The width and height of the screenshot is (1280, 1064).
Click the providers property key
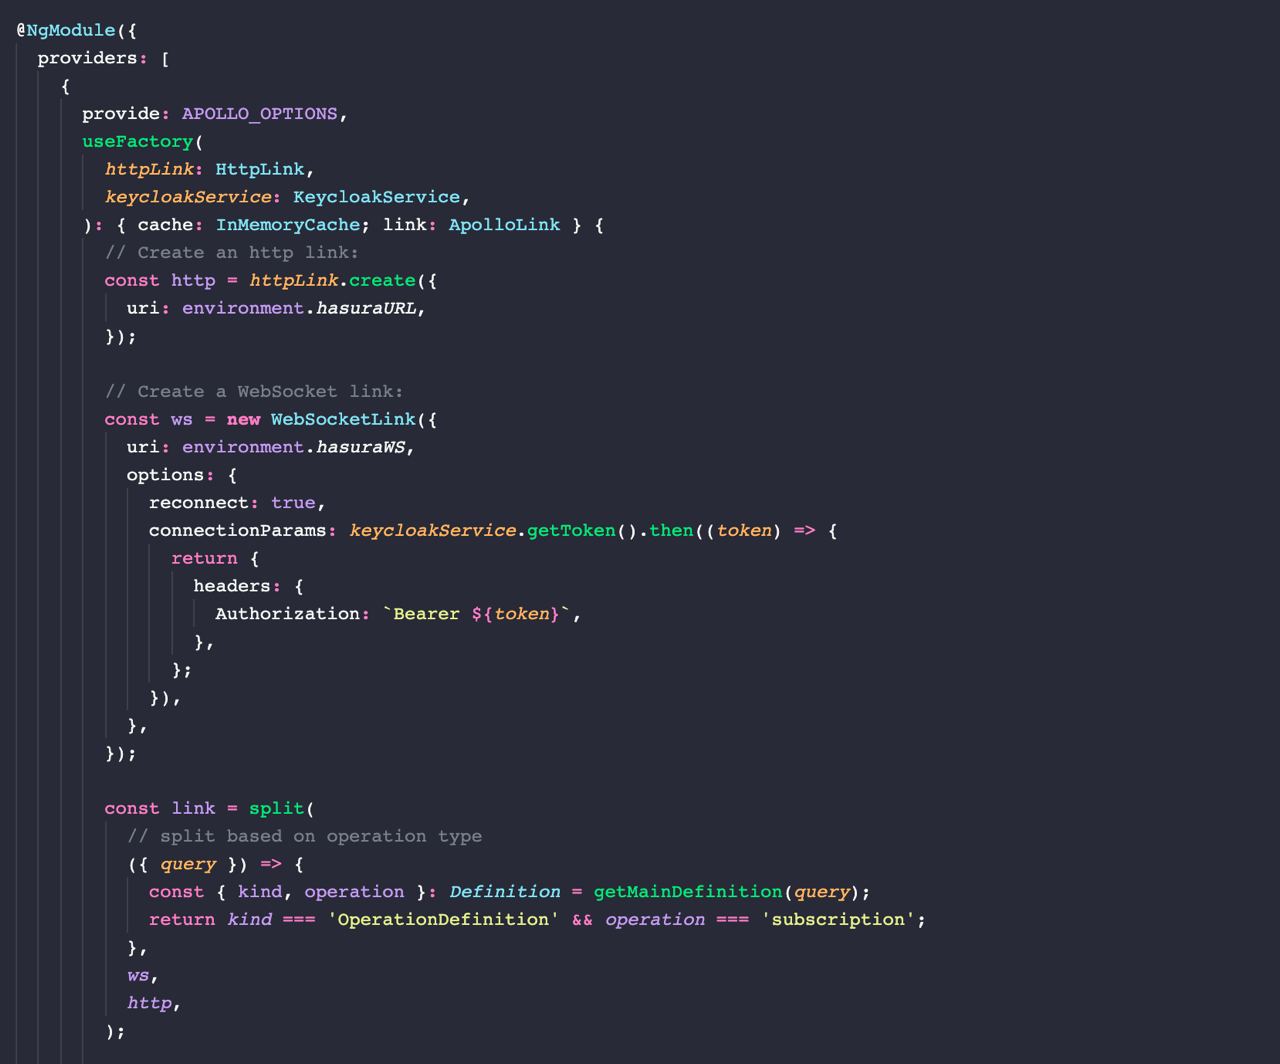(87, 58)
